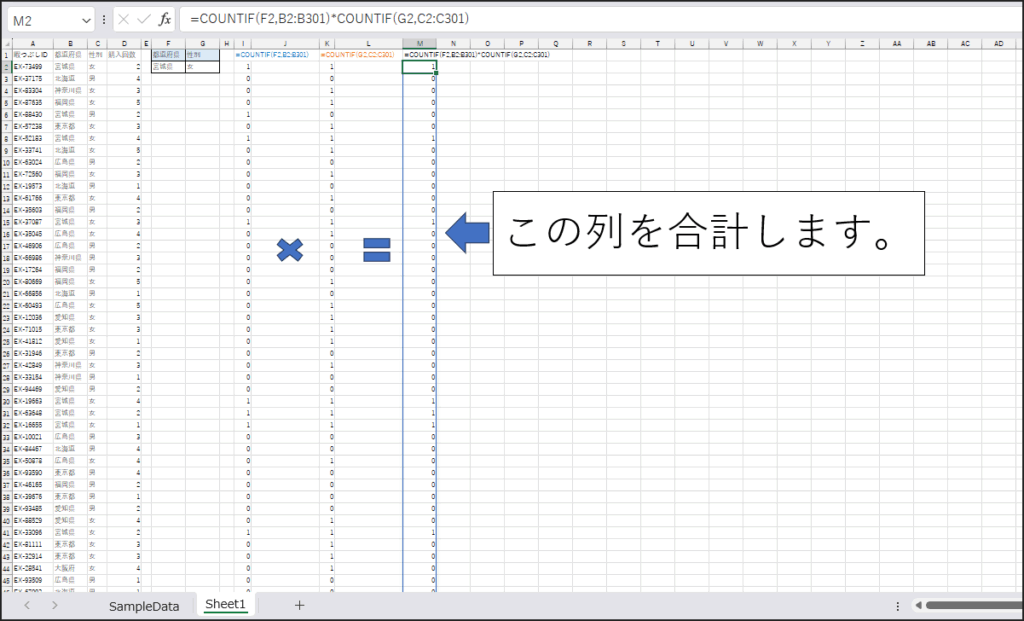Click the Name Box showing M2
Image resolution: width=1024 pixels, height=621 pixels.
(x=44, y=20)
